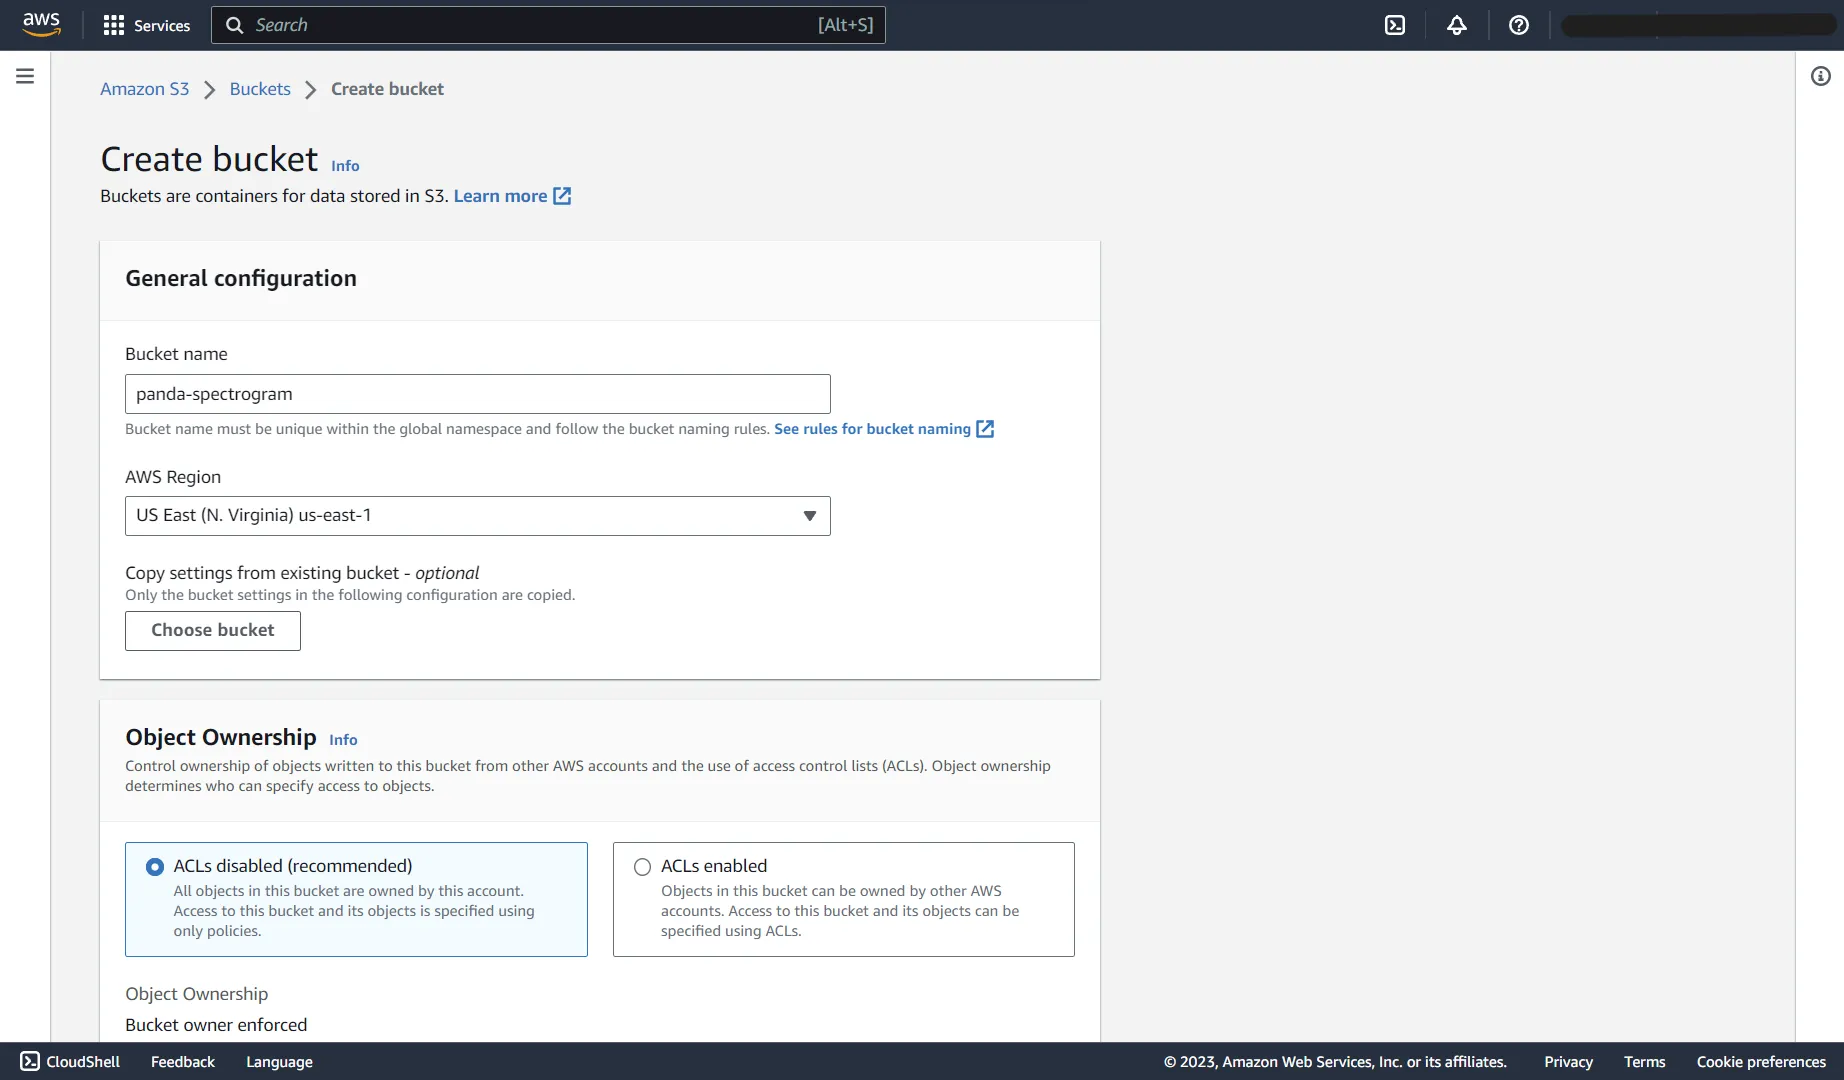
Task: Open the Learn more link
Action: click(500, 196)
